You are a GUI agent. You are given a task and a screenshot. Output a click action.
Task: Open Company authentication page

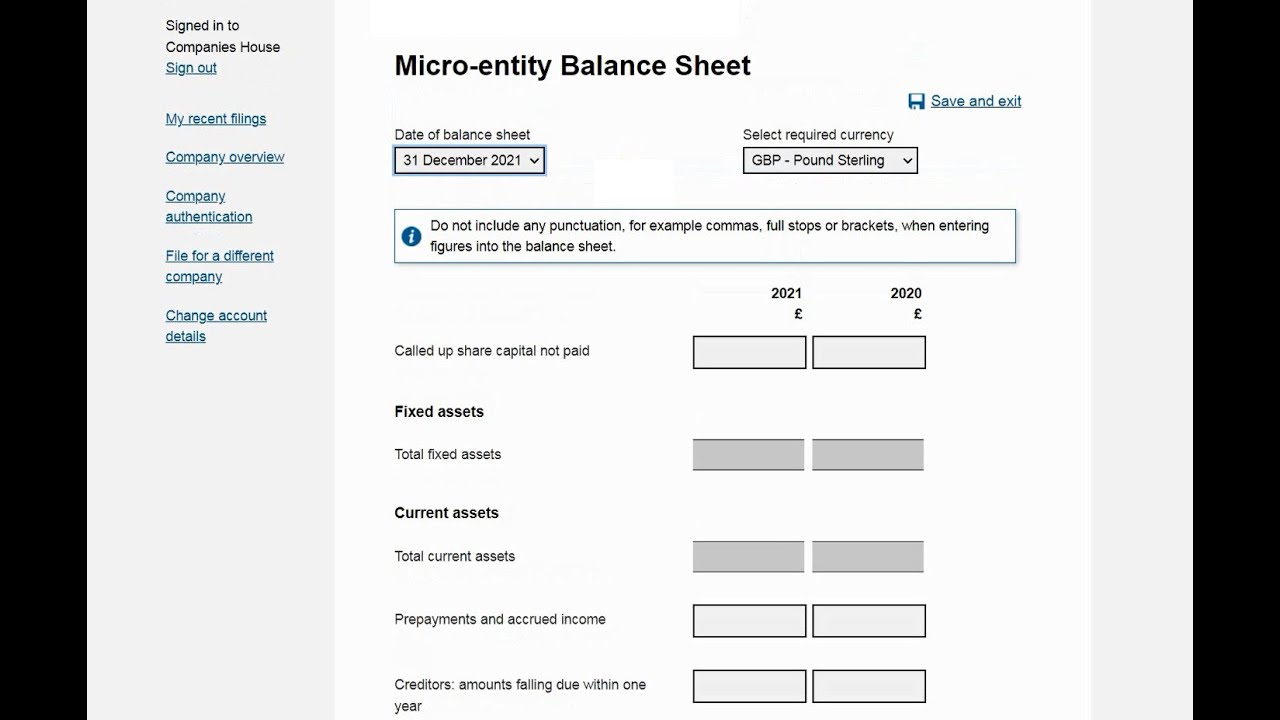[x=208, y=206]
